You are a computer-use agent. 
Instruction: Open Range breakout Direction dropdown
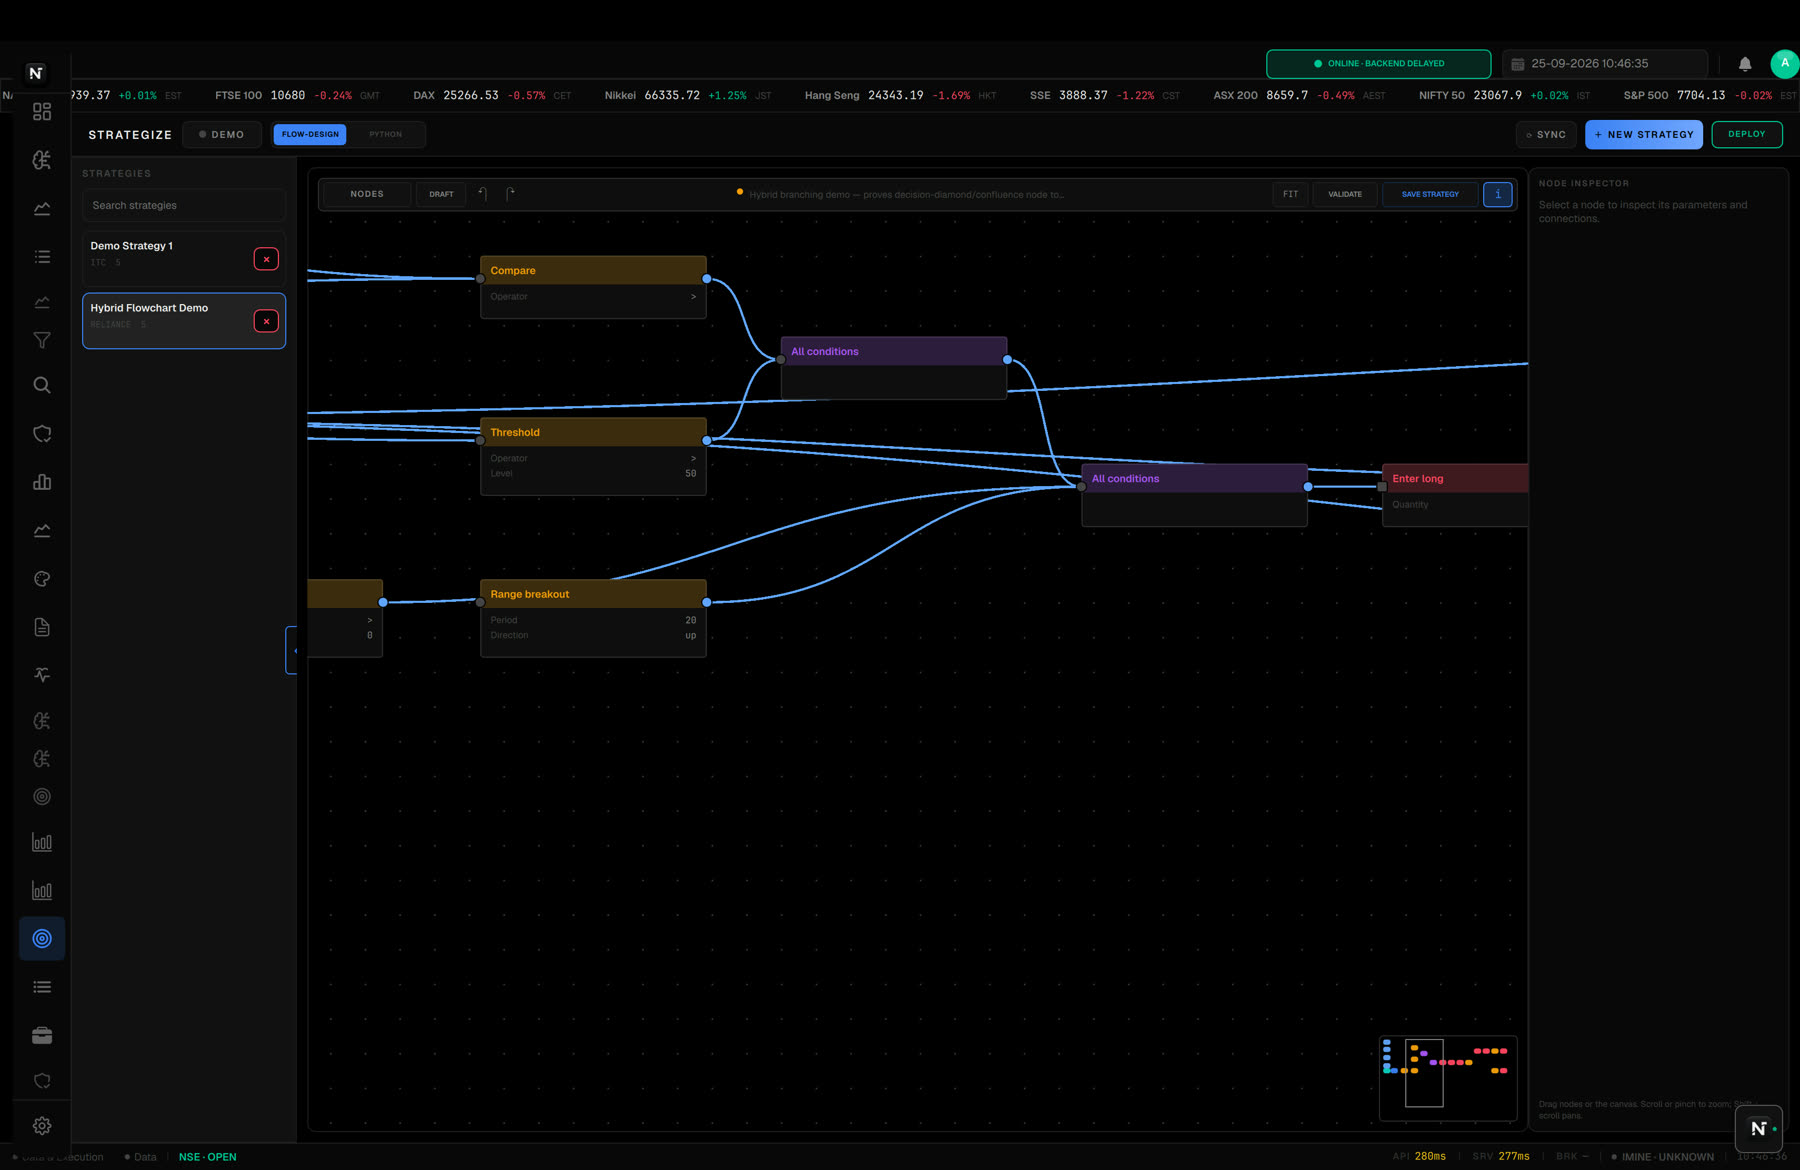pos(593,635)
